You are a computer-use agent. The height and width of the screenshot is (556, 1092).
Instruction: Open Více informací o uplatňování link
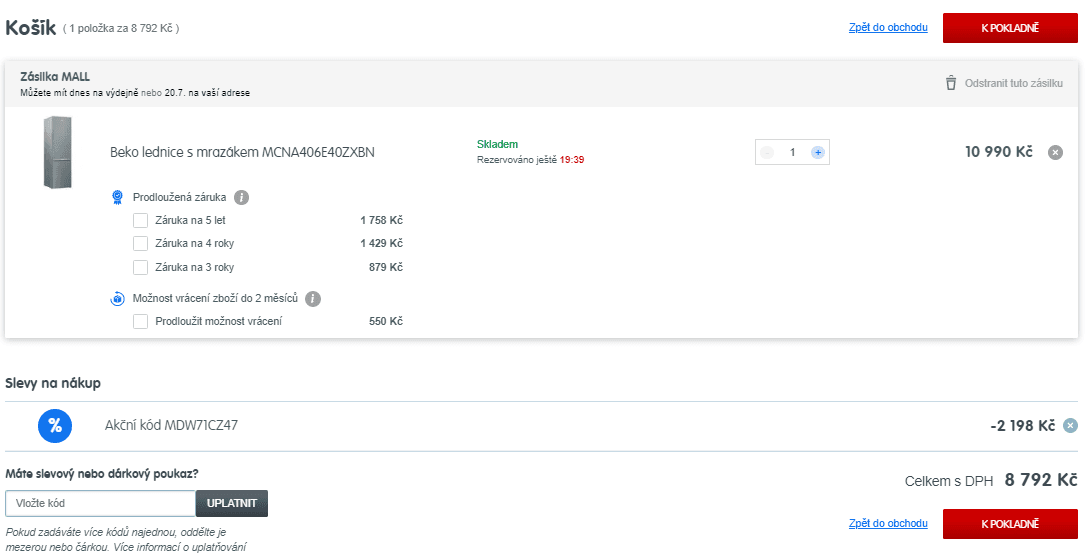180,547
